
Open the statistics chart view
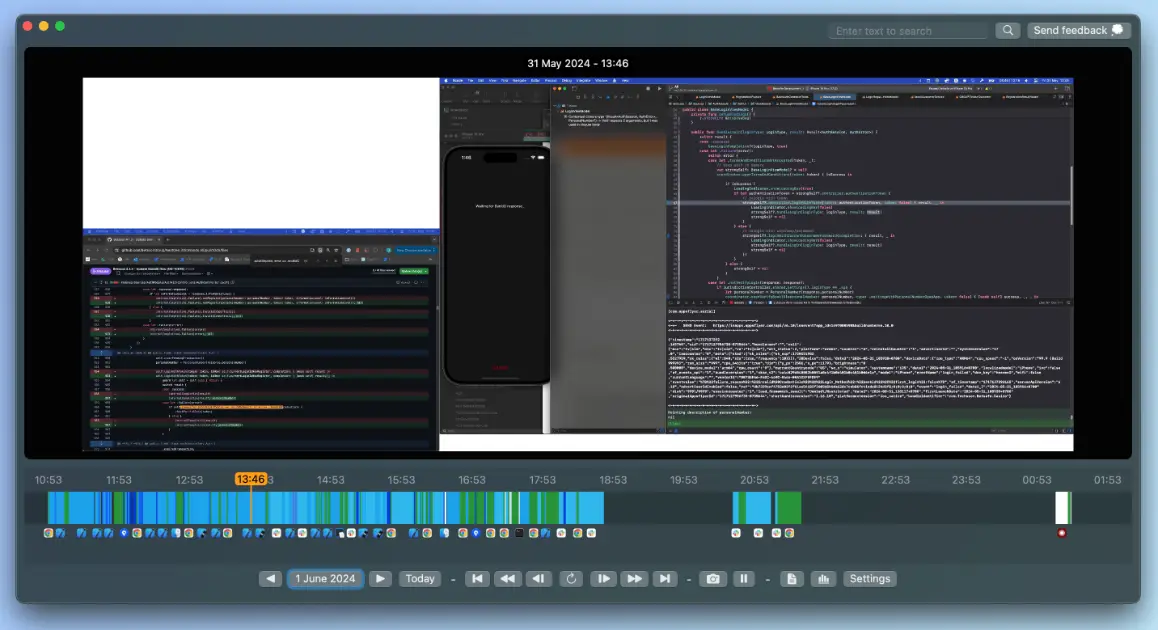[823, 578]
